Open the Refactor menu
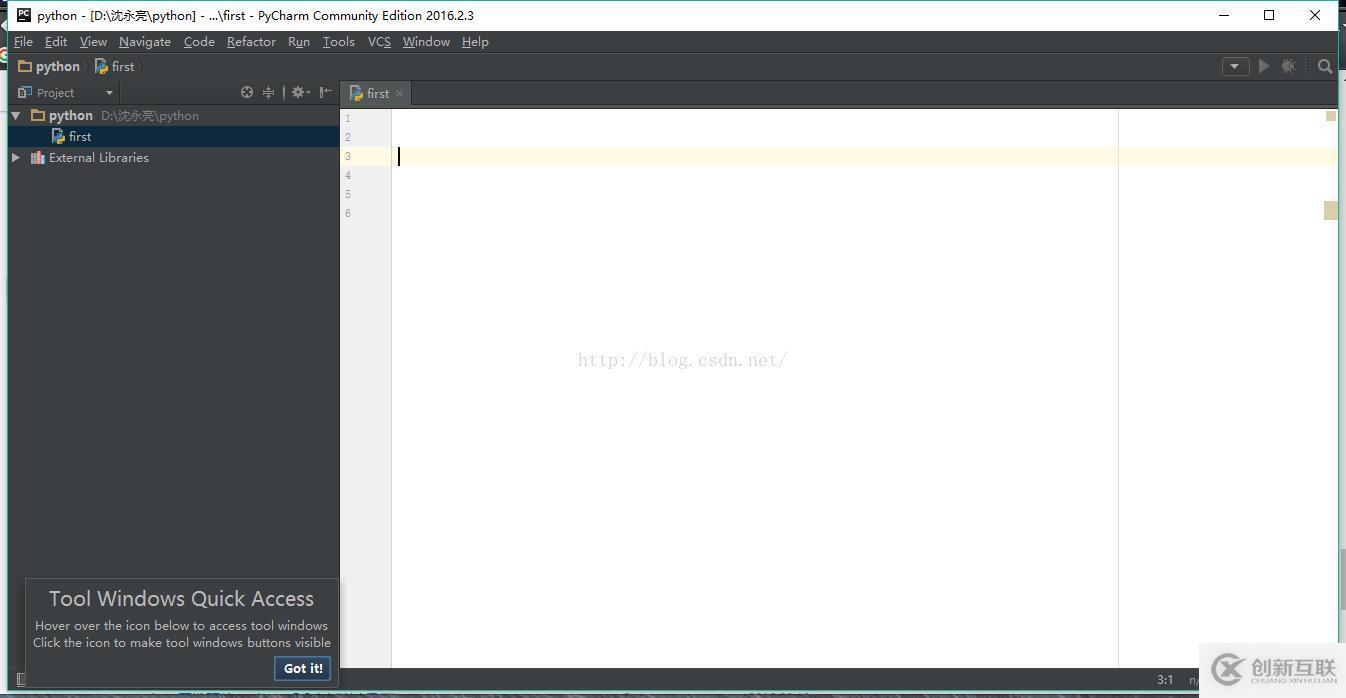The image size is (1346, 698). coord(251,42)
